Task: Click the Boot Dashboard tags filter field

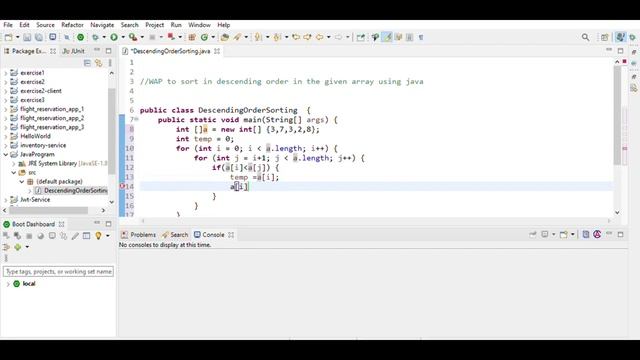Action: (x=58, y=271)
